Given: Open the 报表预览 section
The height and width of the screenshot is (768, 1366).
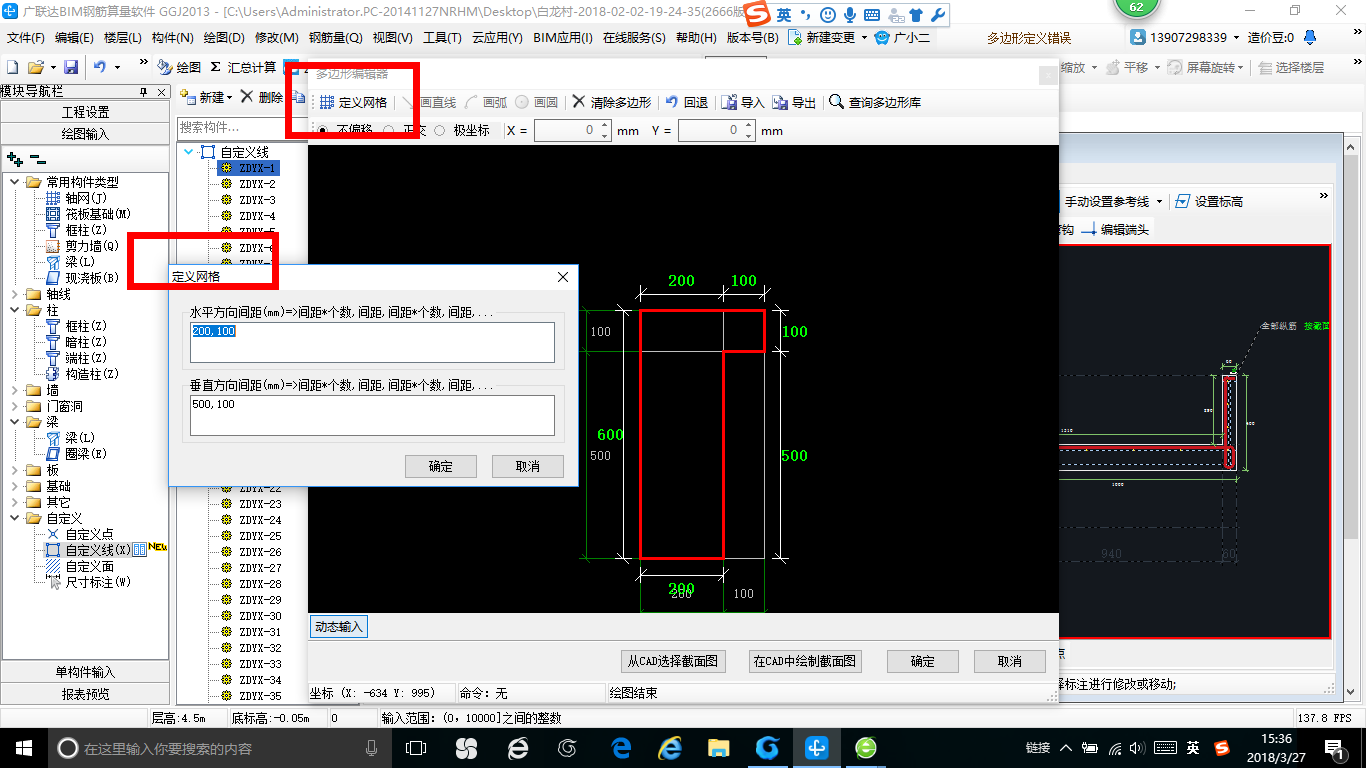Looking at the screenshot, I should pos(86,693).
